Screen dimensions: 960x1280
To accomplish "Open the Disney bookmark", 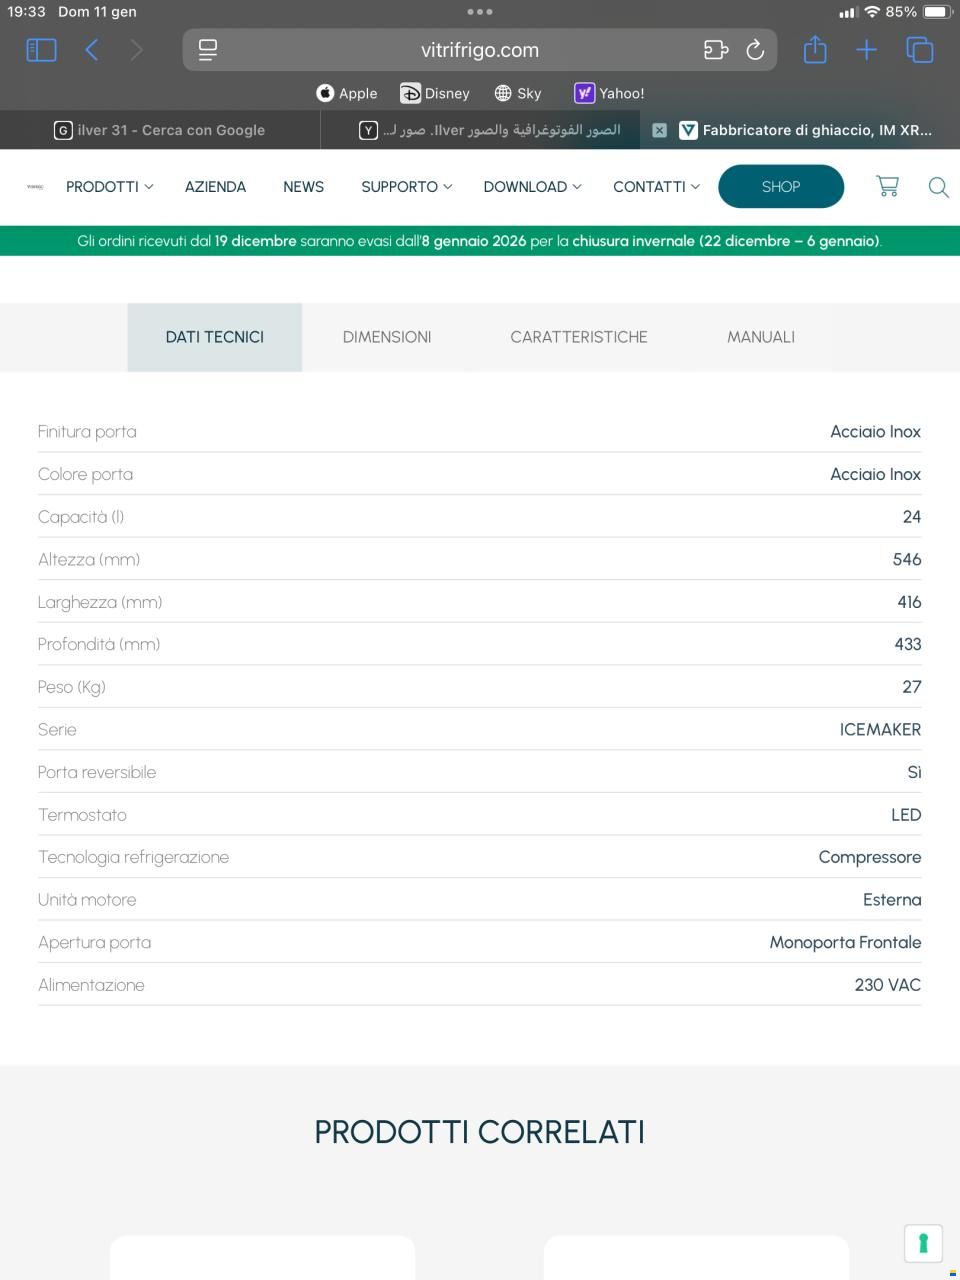I will 435,93.
